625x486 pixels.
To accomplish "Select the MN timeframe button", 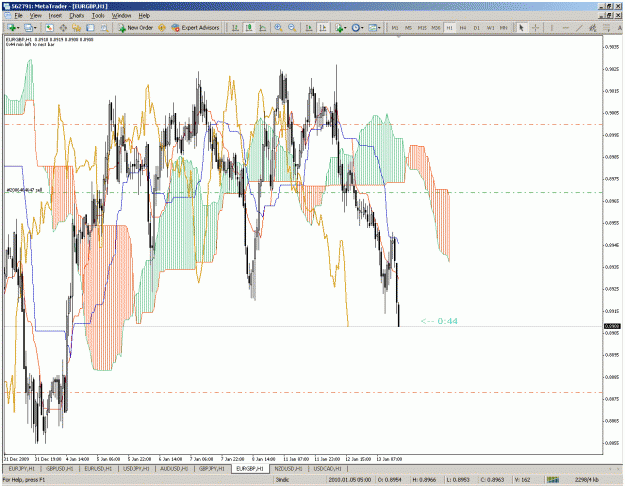I will [504, 28].
